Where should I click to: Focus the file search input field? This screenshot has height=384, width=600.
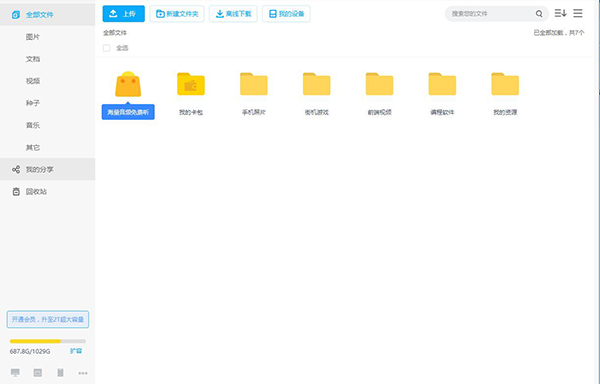[x=492, y=14]
